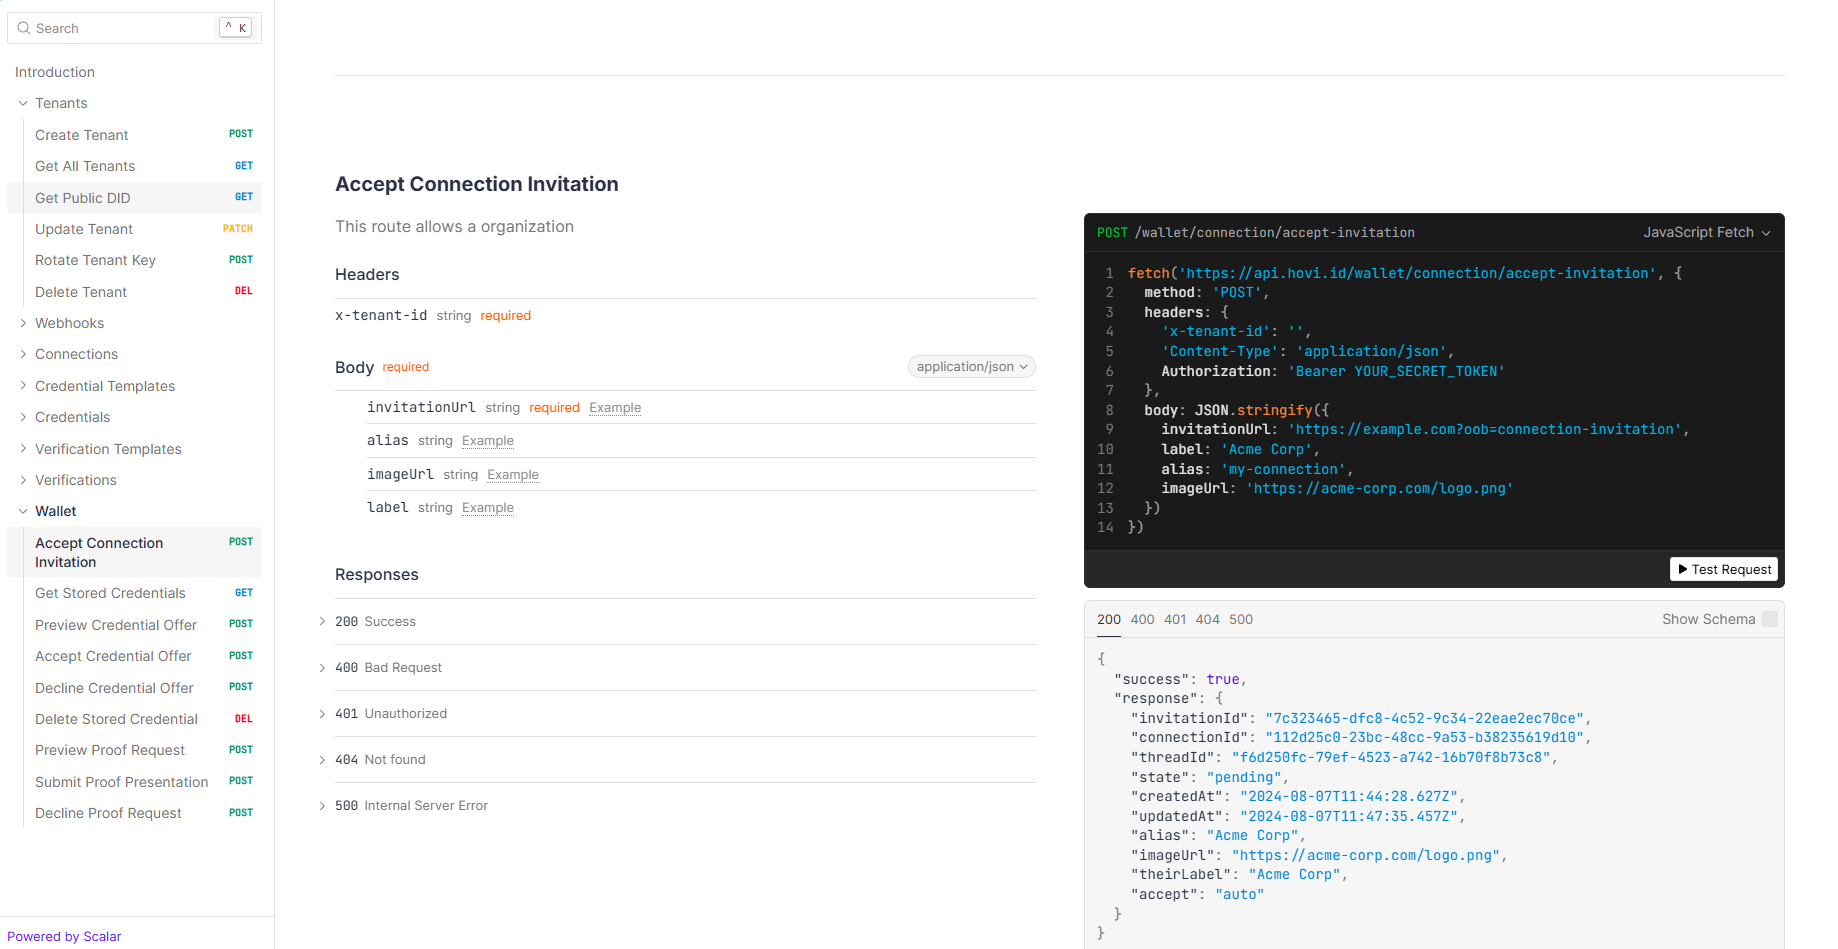Click the search magnifier icon
The image size is (1838, 949).
click(x=24, y=28)
